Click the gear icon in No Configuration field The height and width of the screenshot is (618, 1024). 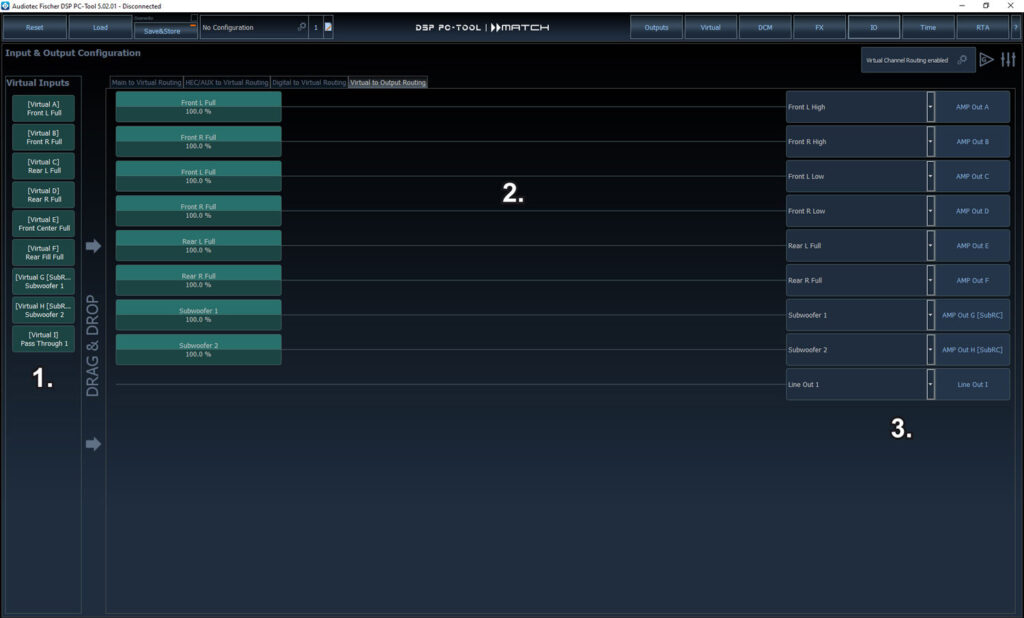(302, 27)
